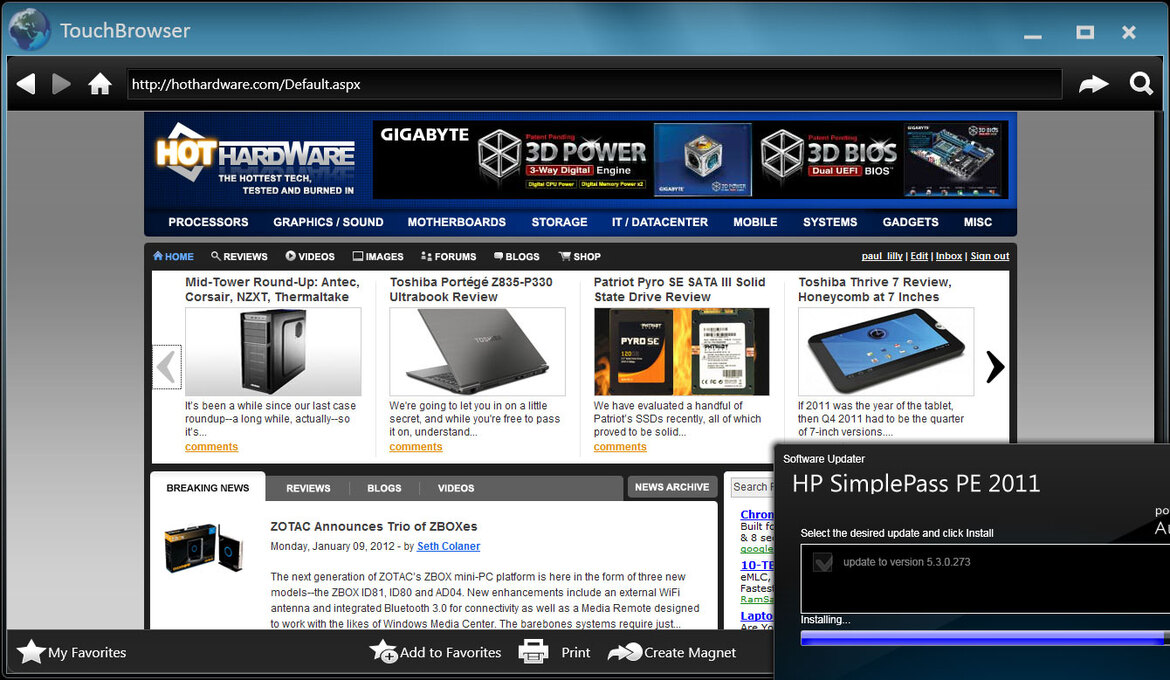Image resolution: width=1170 pixels, height=680 pixels.
Task: Click the share arrow icon beside address bar
Action: click(x=1093, y=84)
